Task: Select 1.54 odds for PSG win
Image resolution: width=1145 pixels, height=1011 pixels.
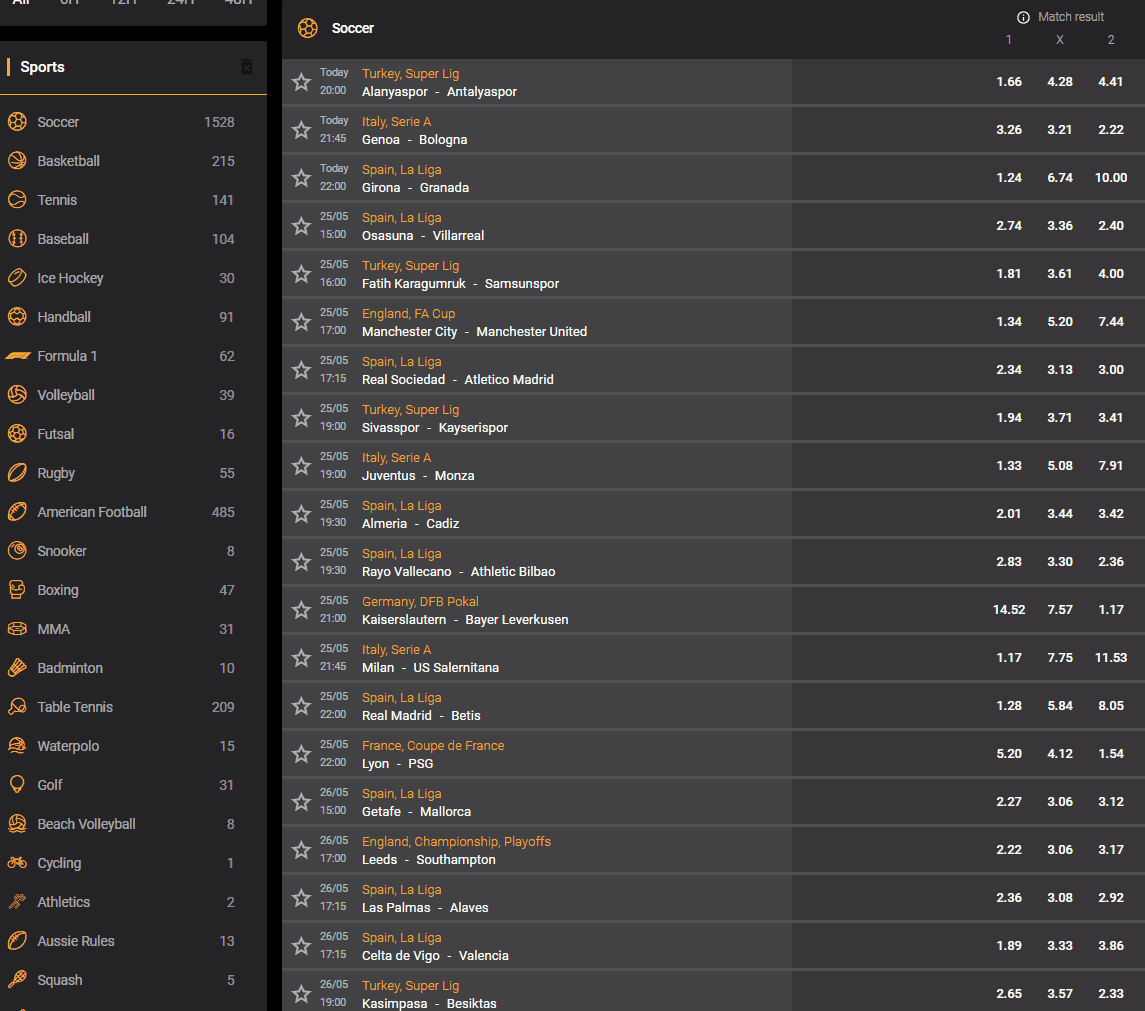Action: [x=1110, y=754]
